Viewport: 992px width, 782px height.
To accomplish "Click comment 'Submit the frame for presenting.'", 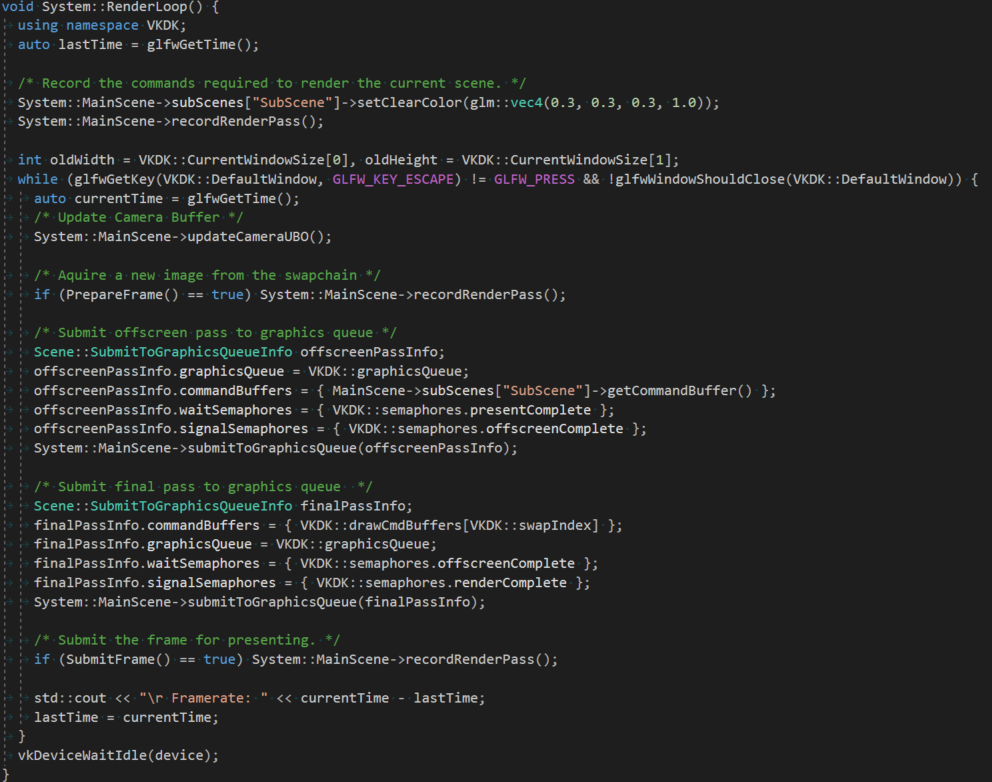I will click(187, 640).
